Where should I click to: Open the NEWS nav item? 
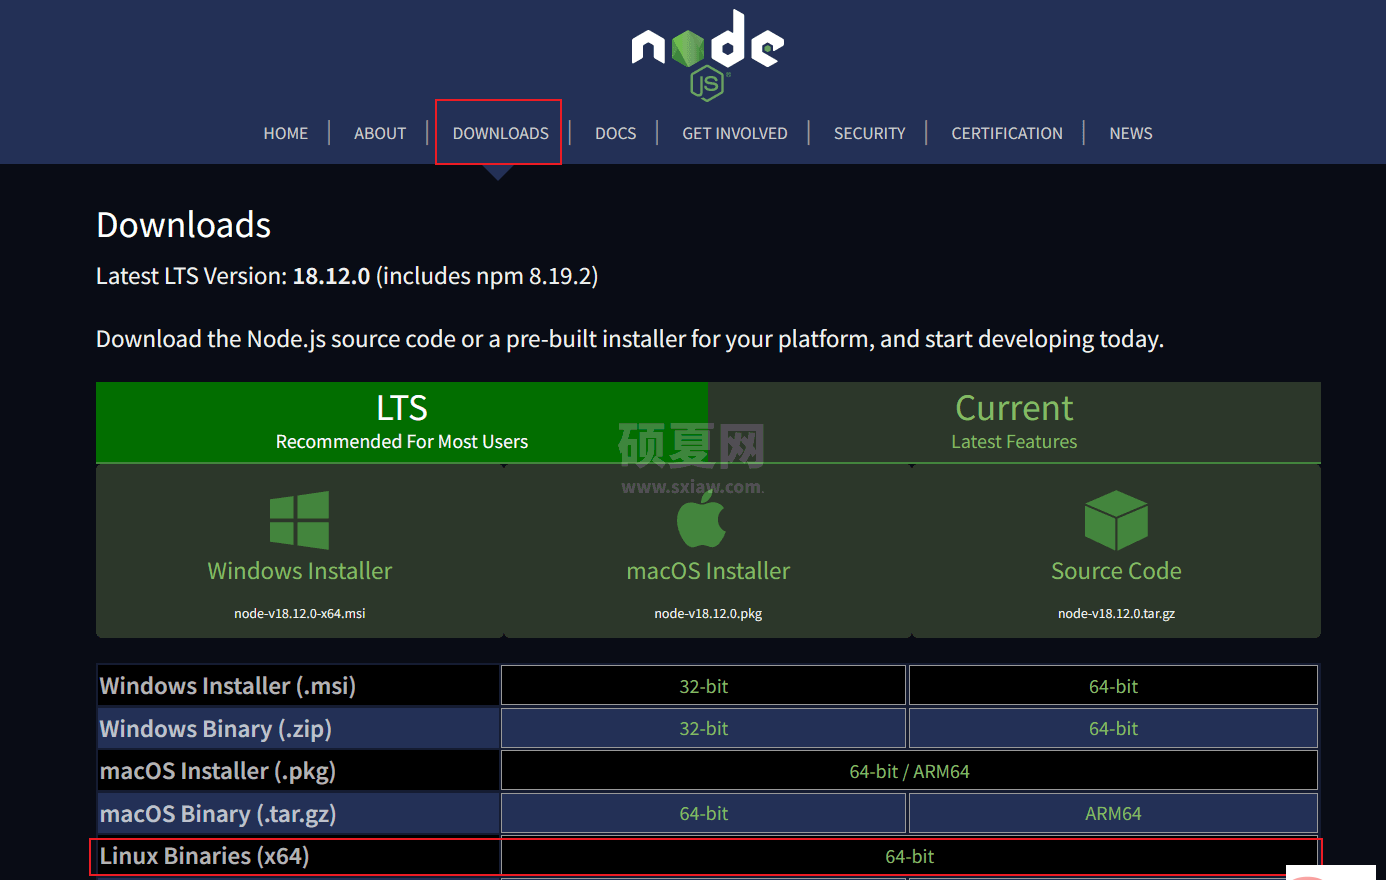click(x=1131, y=133)
